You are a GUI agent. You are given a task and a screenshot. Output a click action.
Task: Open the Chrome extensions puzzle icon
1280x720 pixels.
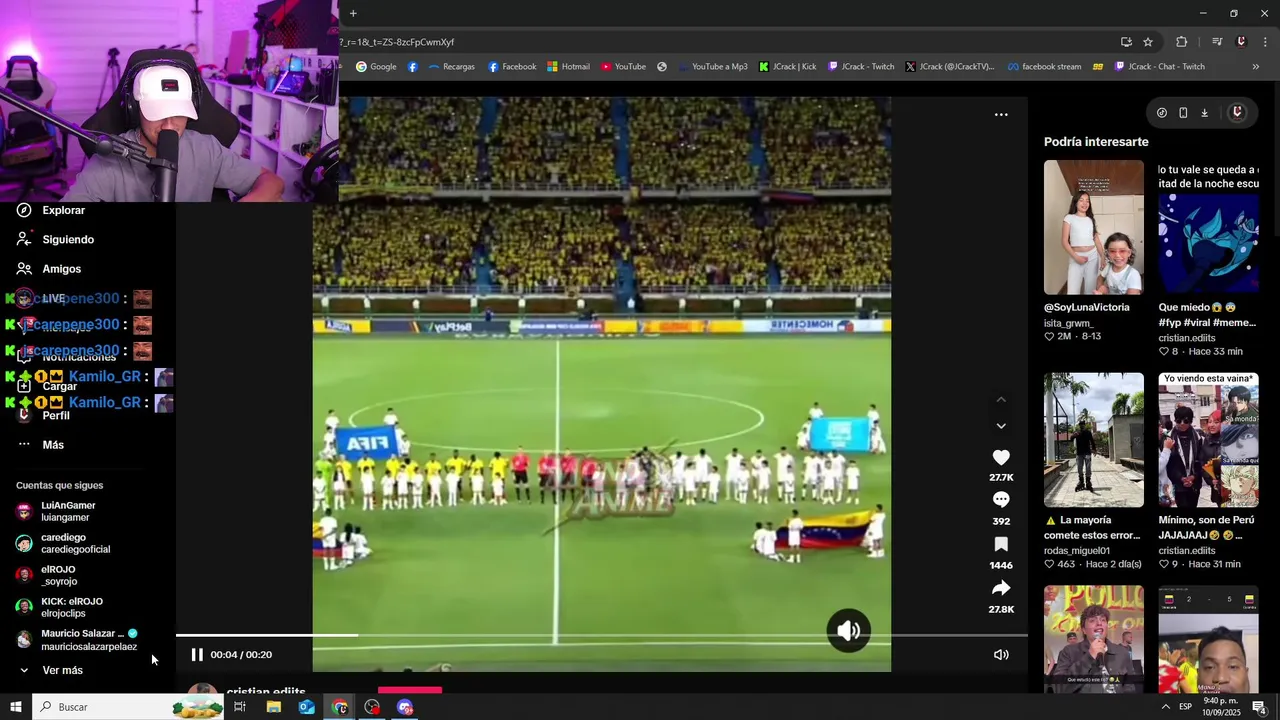(x=1182, y=42)
